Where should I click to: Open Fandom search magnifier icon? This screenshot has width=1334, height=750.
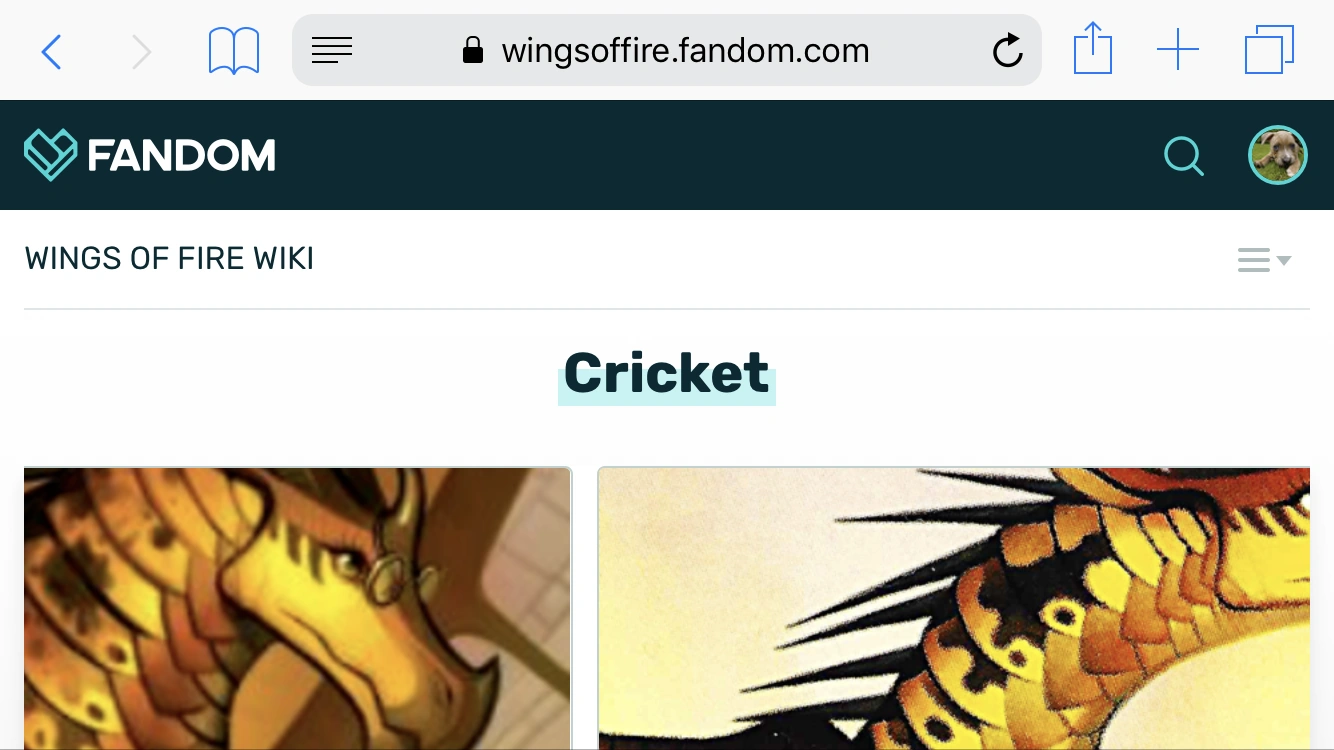point(1184,156)
